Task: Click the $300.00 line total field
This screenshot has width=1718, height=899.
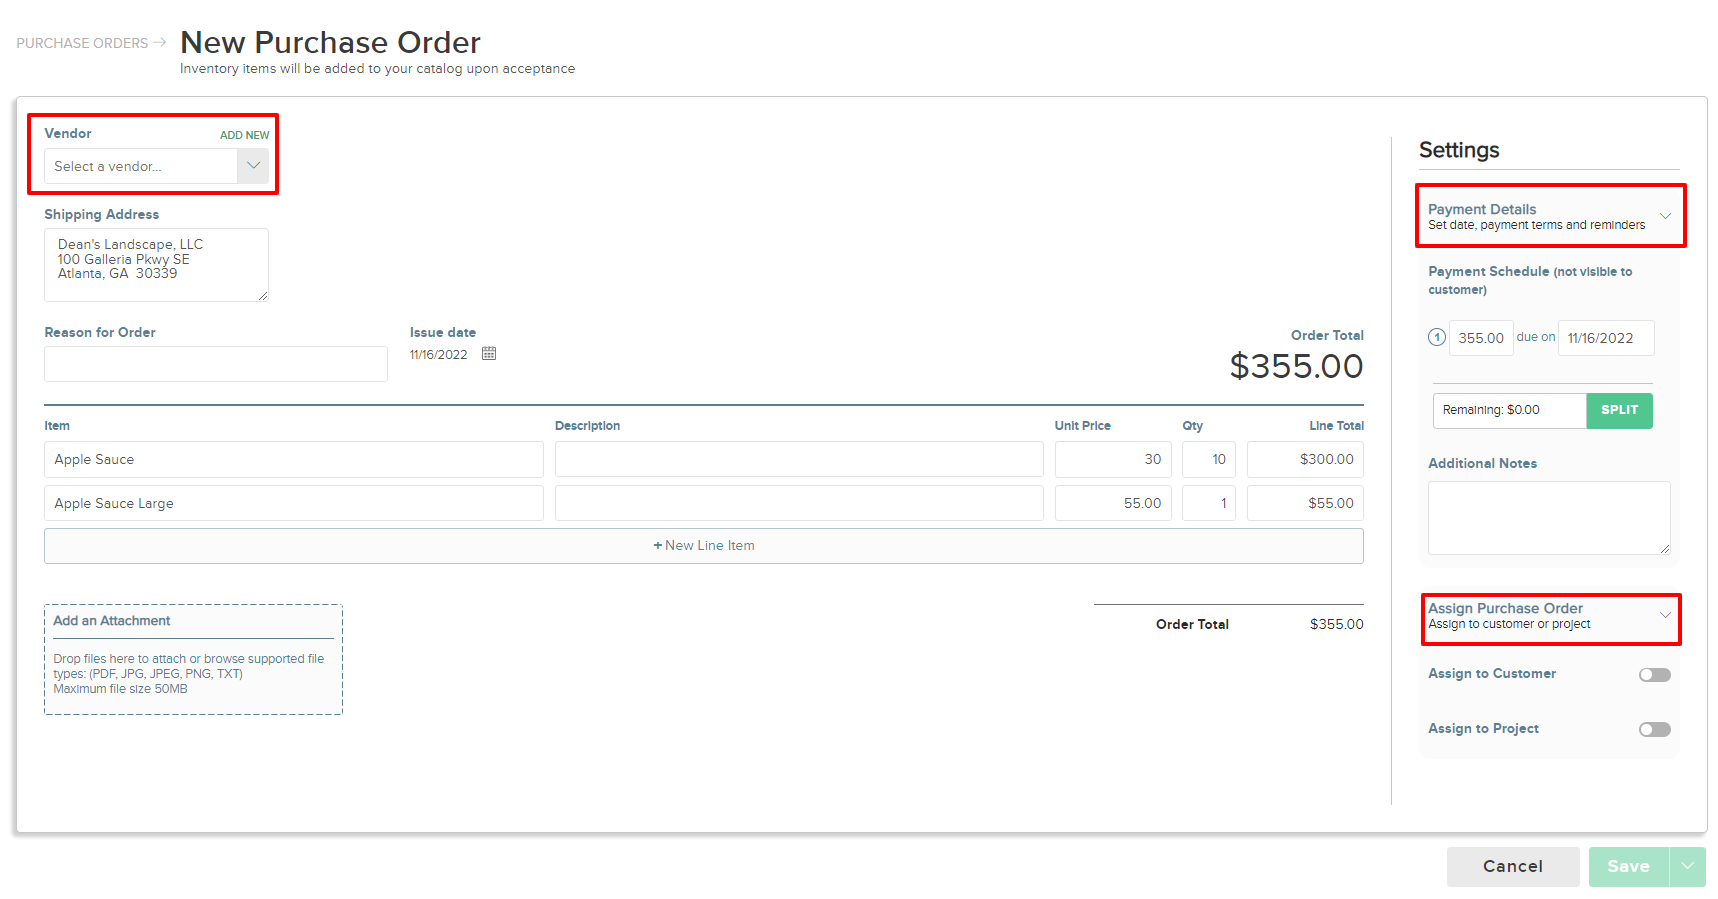Action: pos(1305,459)
